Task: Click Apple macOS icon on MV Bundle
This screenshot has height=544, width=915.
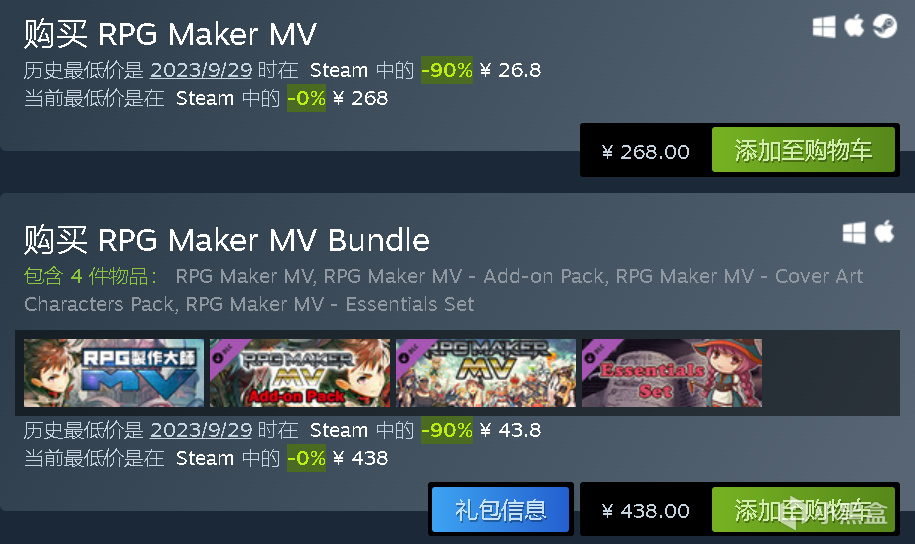Action: tap(884, 232)
